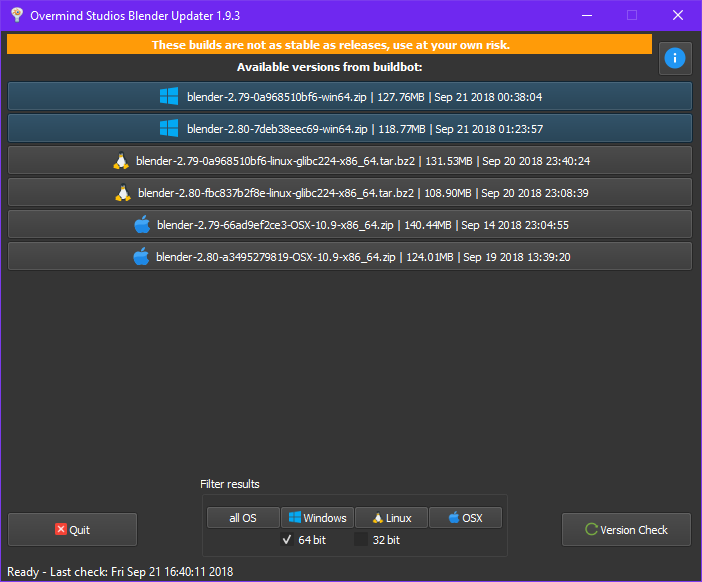Filter results to OSX builds

pos(466,518)
